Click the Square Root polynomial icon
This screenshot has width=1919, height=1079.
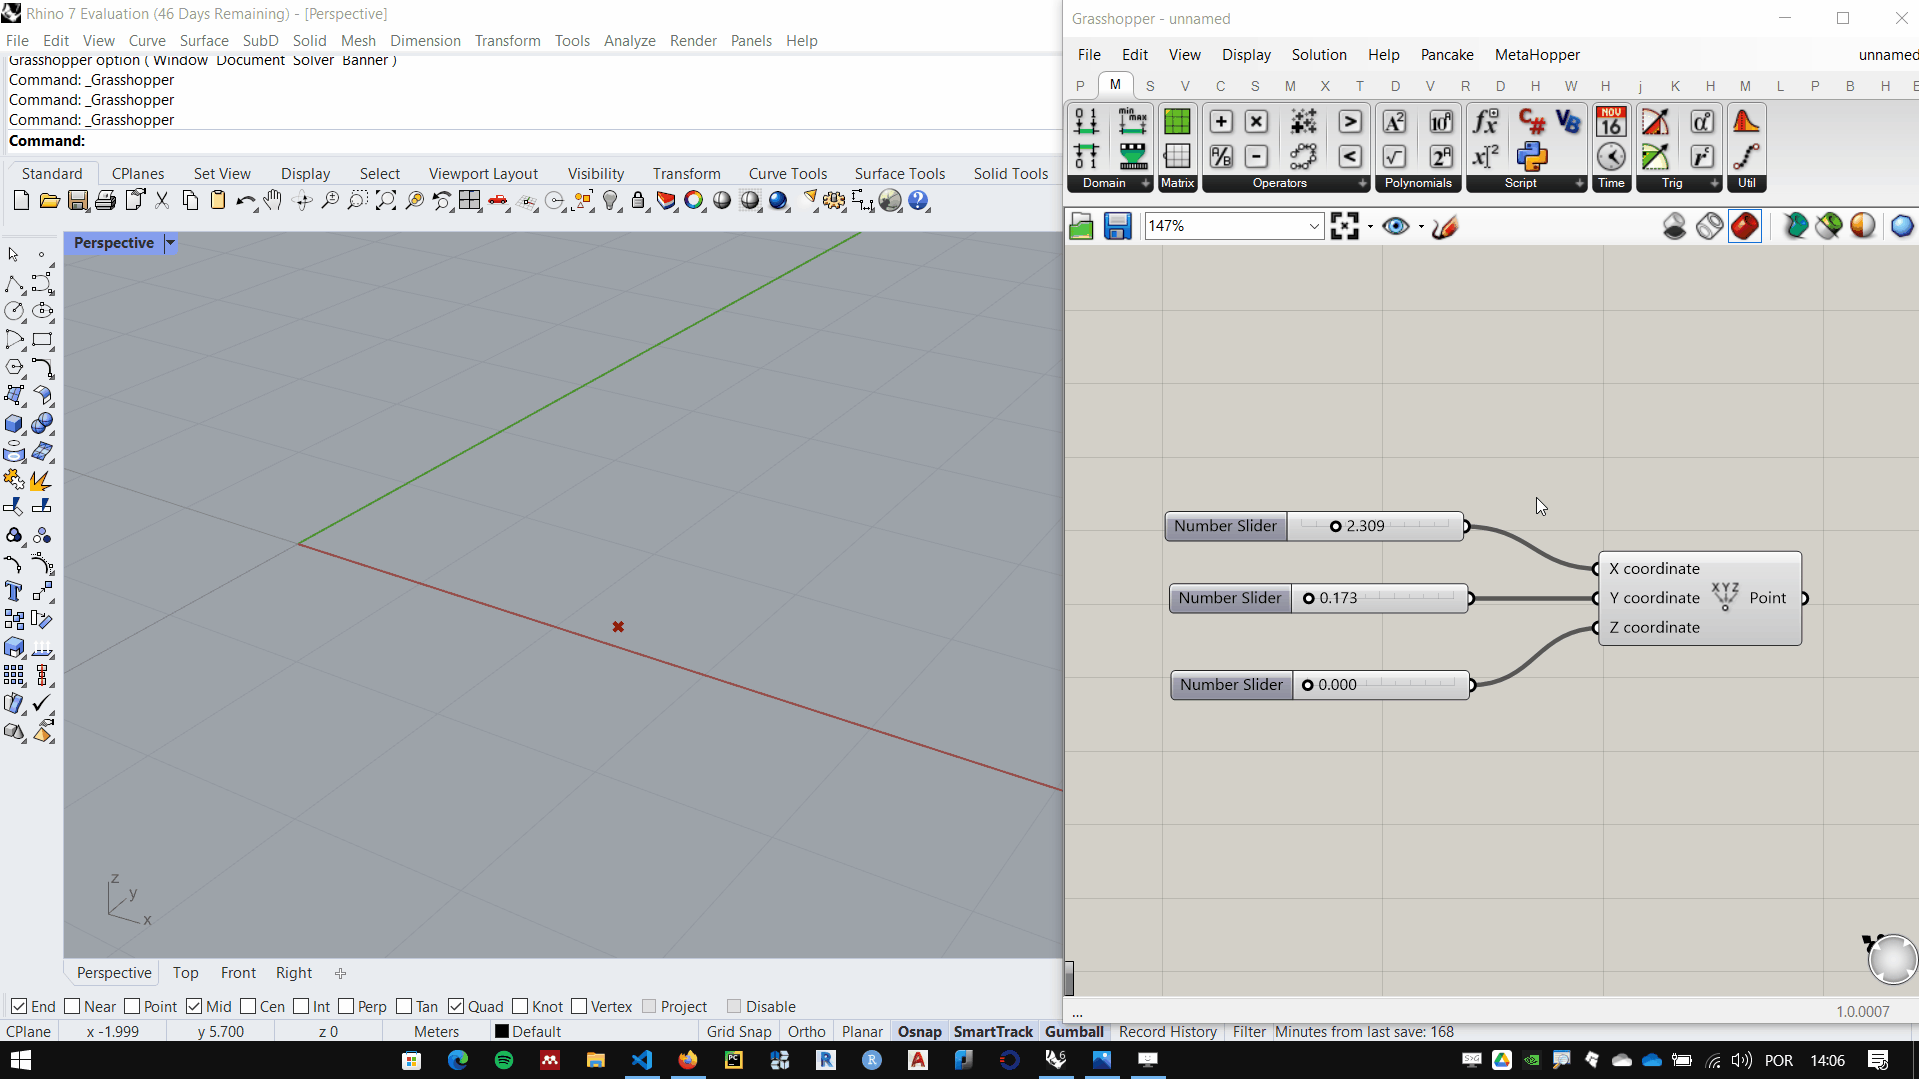[1394, 157]
